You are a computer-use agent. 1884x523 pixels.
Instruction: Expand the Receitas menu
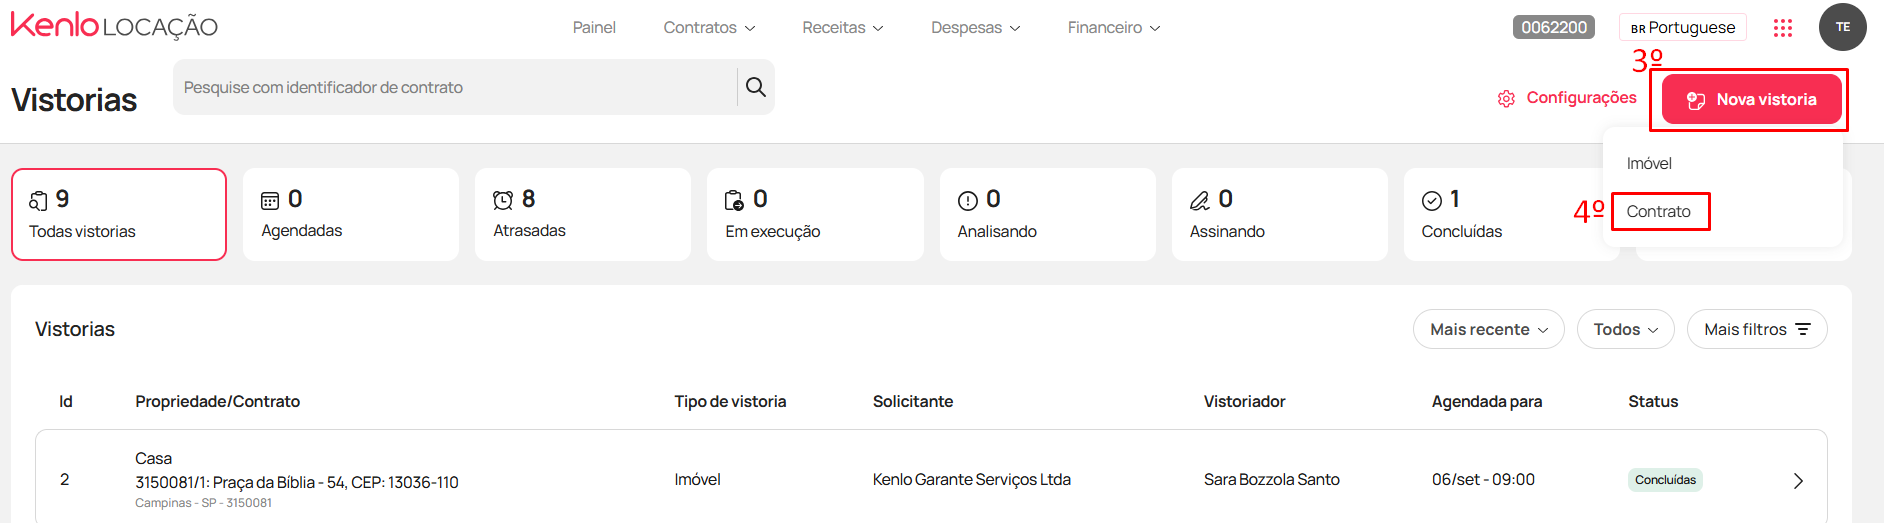[x=842, y=27]
